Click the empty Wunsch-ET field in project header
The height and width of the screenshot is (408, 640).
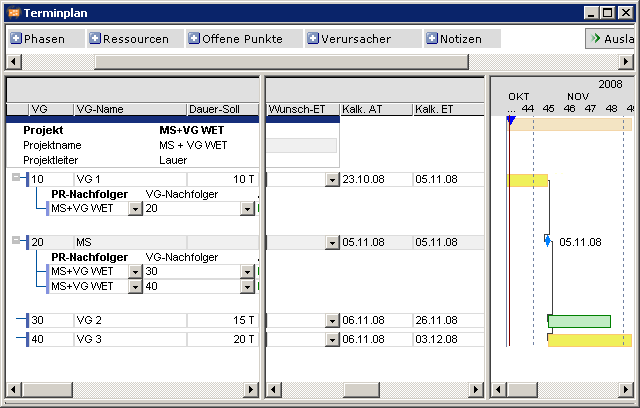pos(302,145)
